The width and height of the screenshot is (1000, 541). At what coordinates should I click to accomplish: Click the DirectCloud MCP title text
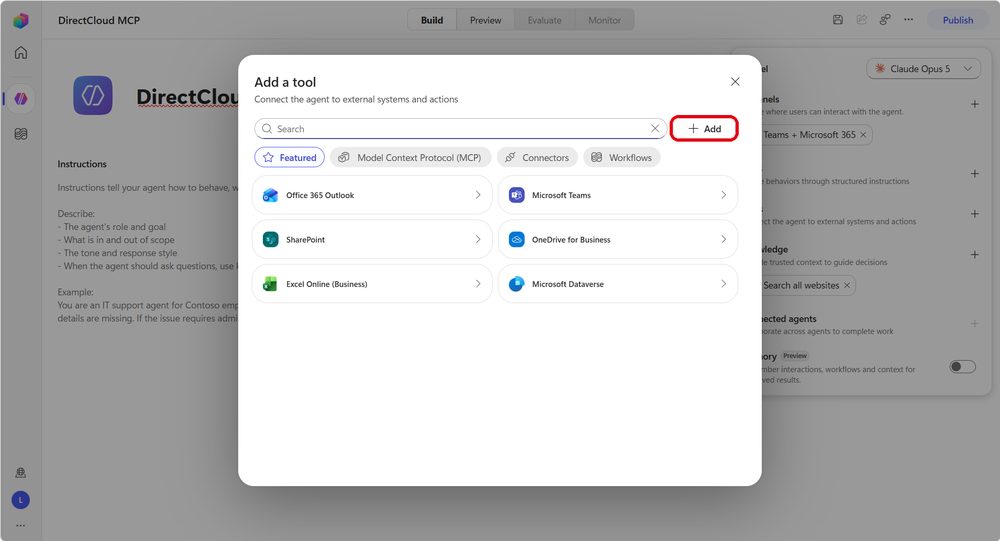pyautogui.click(x=99, y=20)
